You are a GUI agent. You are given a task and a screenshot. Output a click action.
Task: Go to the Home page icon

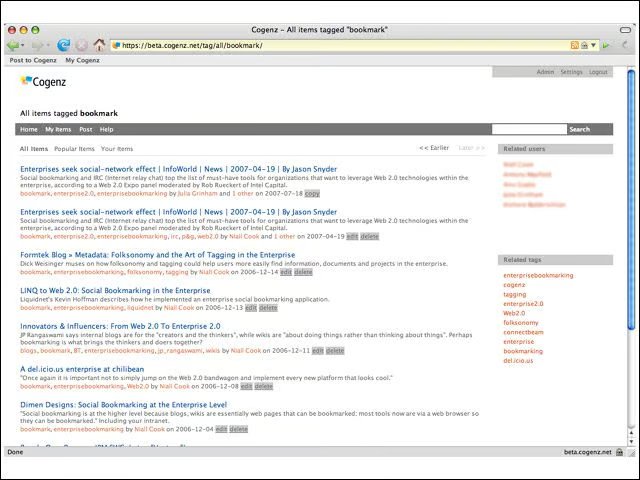pos(99,45)
